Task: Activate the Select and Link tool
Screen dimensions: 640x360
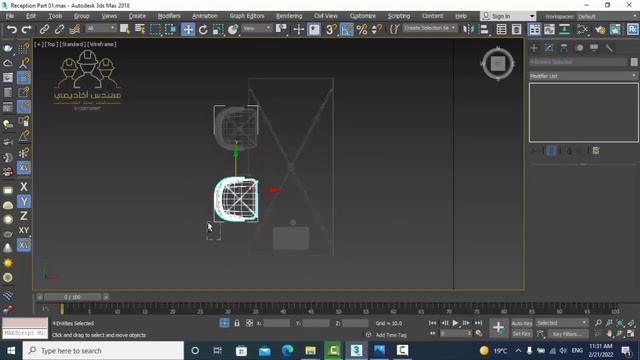Action: [x=44, y=29]
